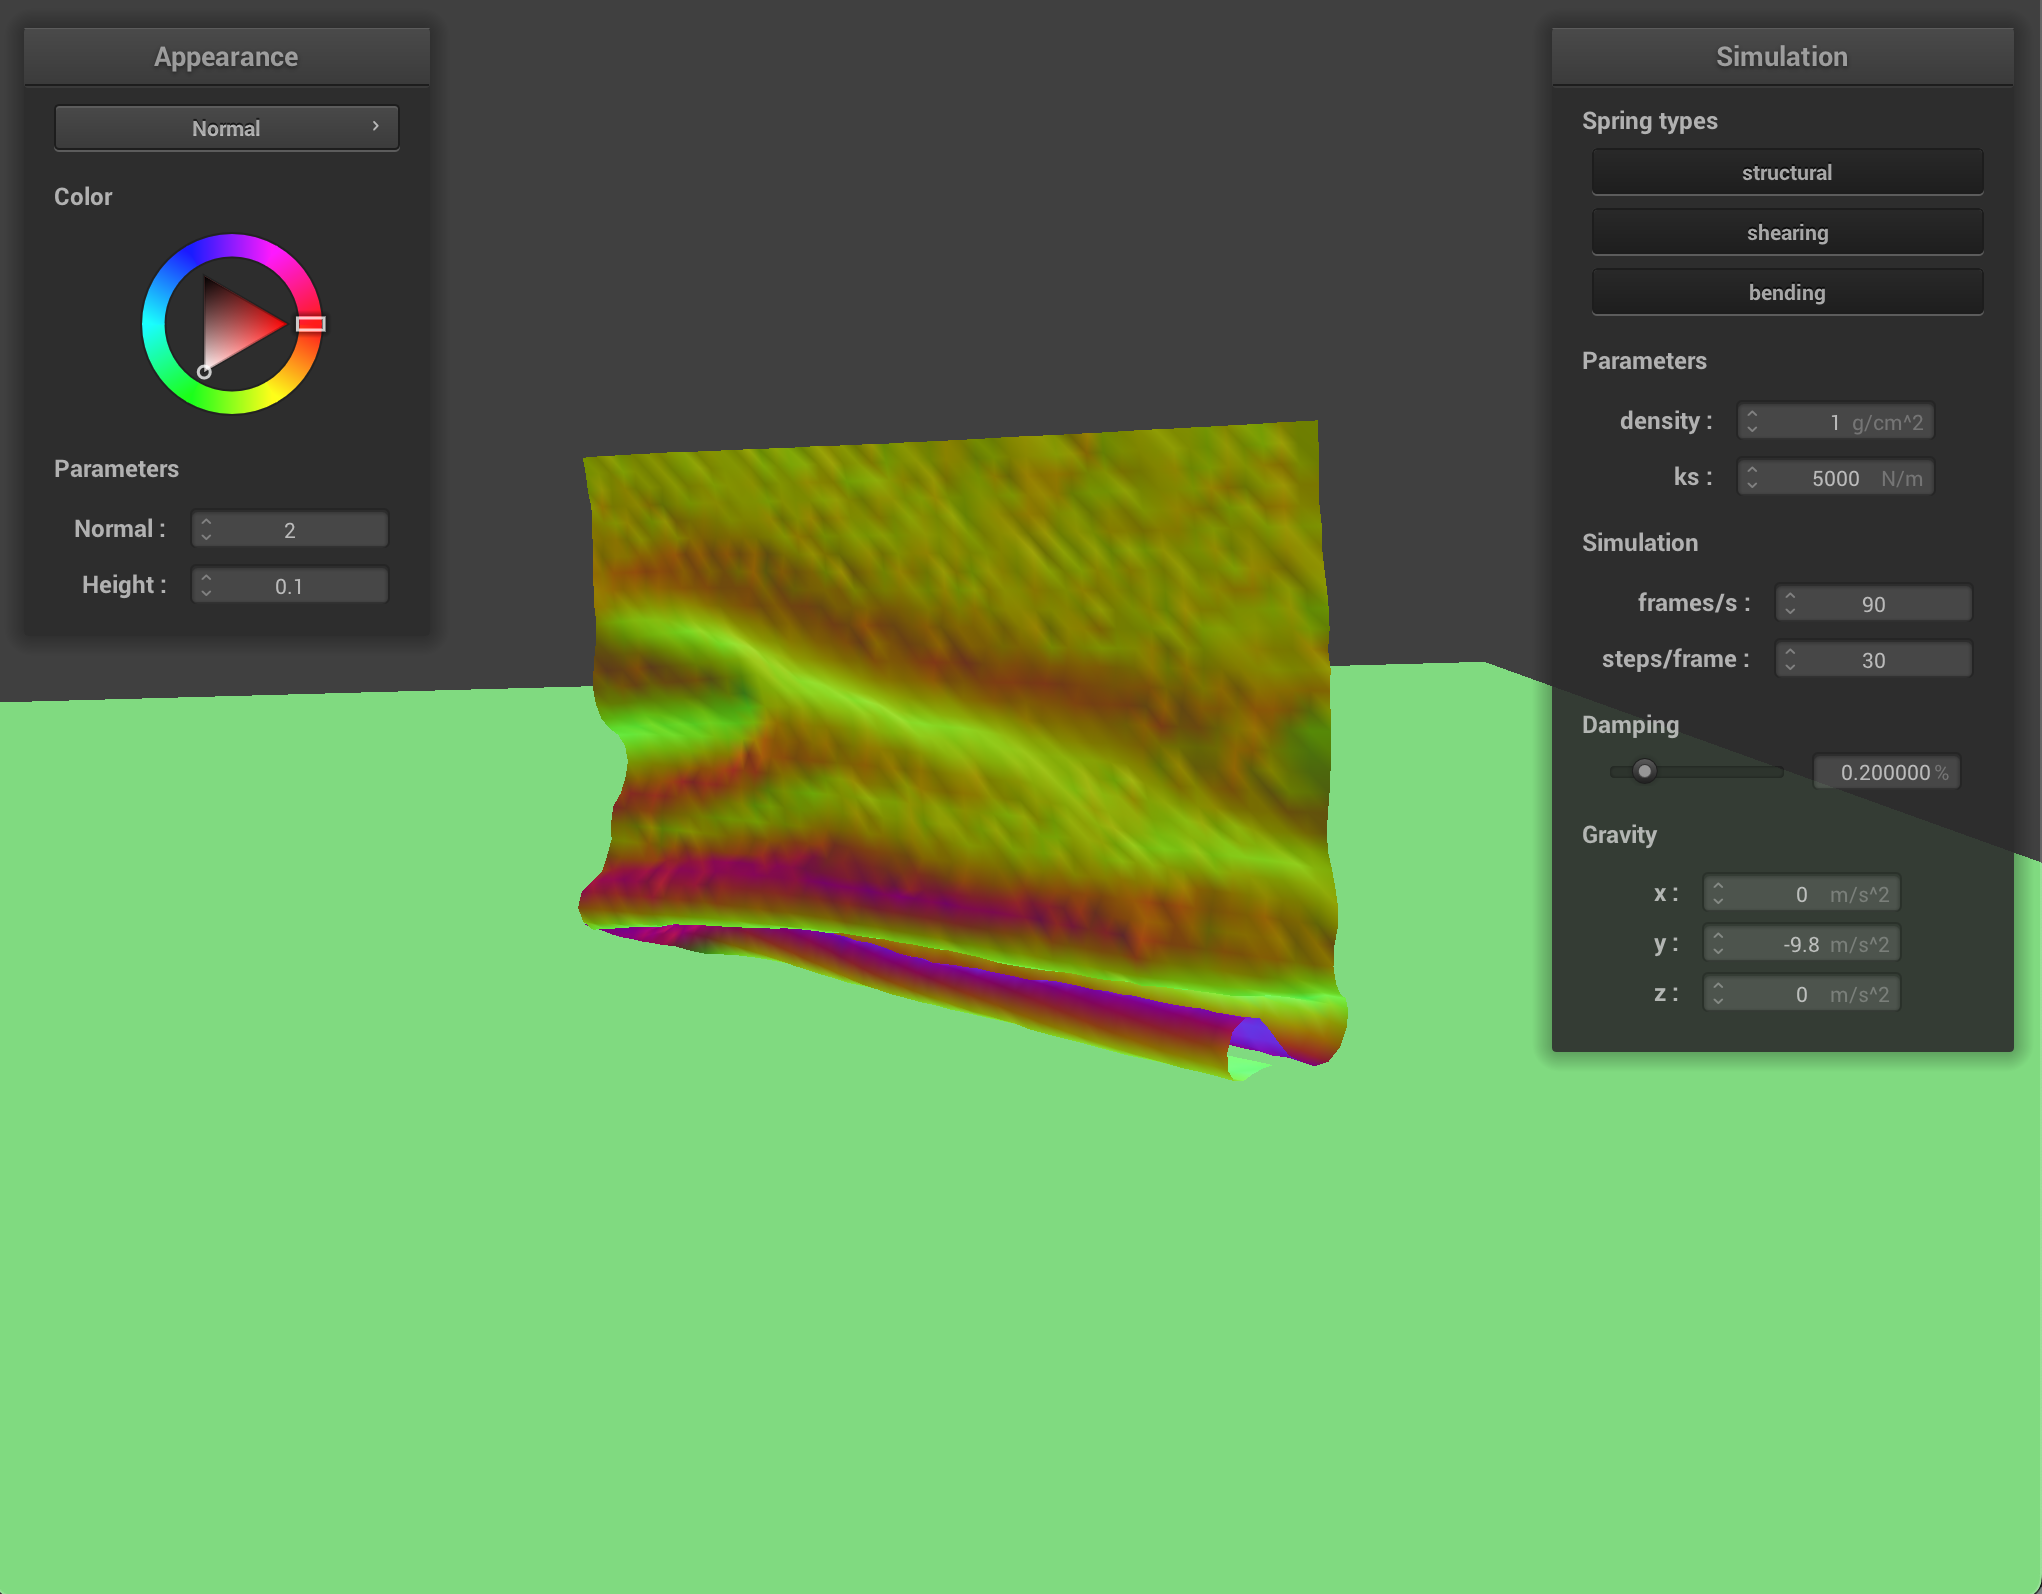Click the Height value field
This screenshot has height=1594, width=2042.
(x=290, y=585)
